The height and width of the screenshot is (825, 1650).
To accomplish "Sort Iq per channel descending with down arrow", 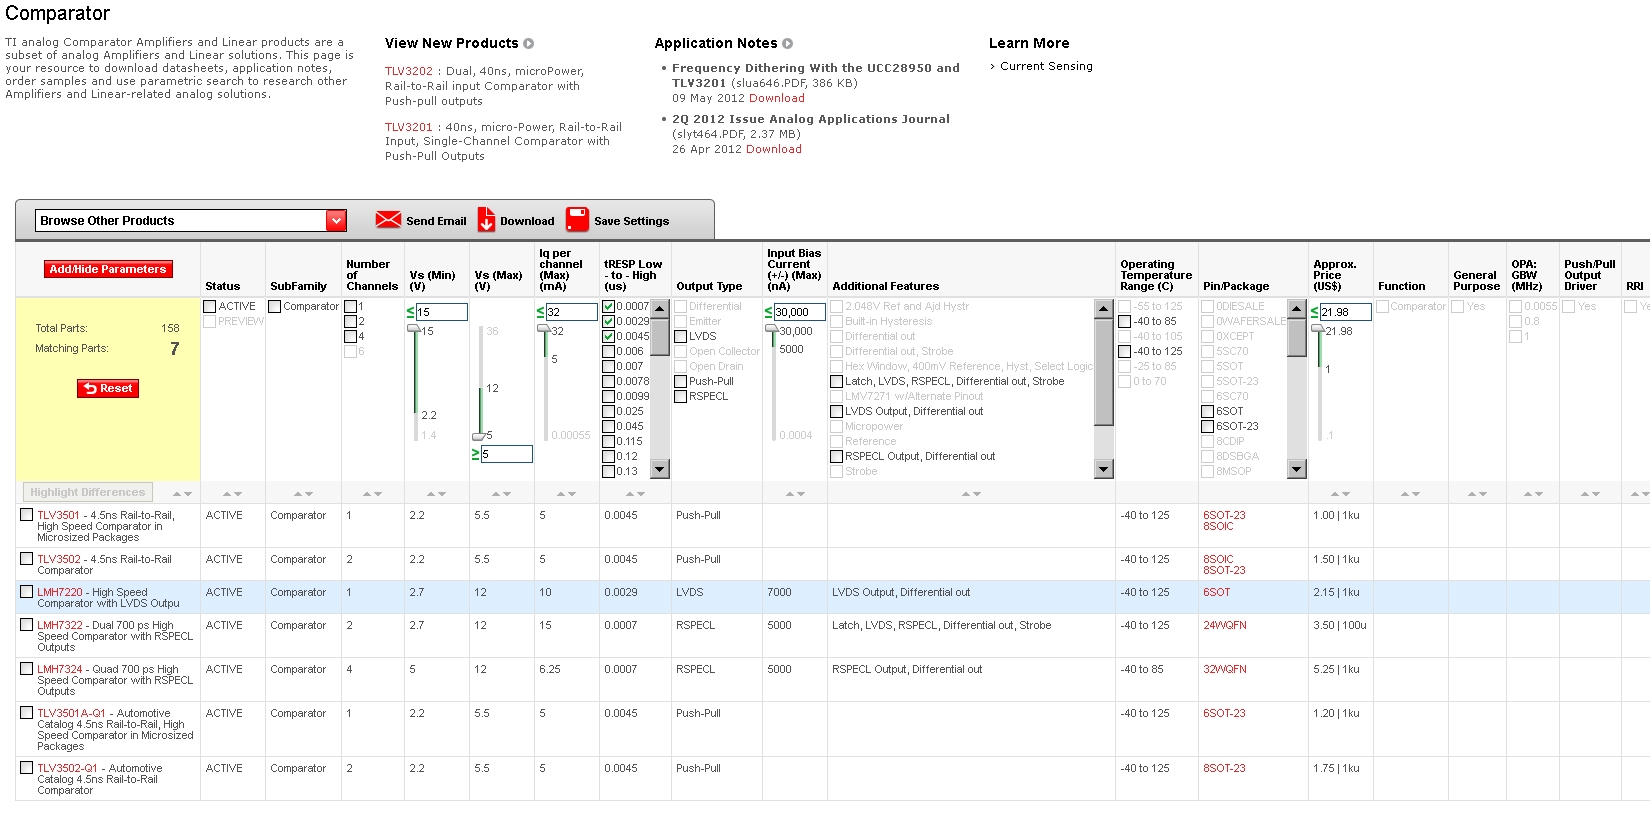I will click(571, 494).
